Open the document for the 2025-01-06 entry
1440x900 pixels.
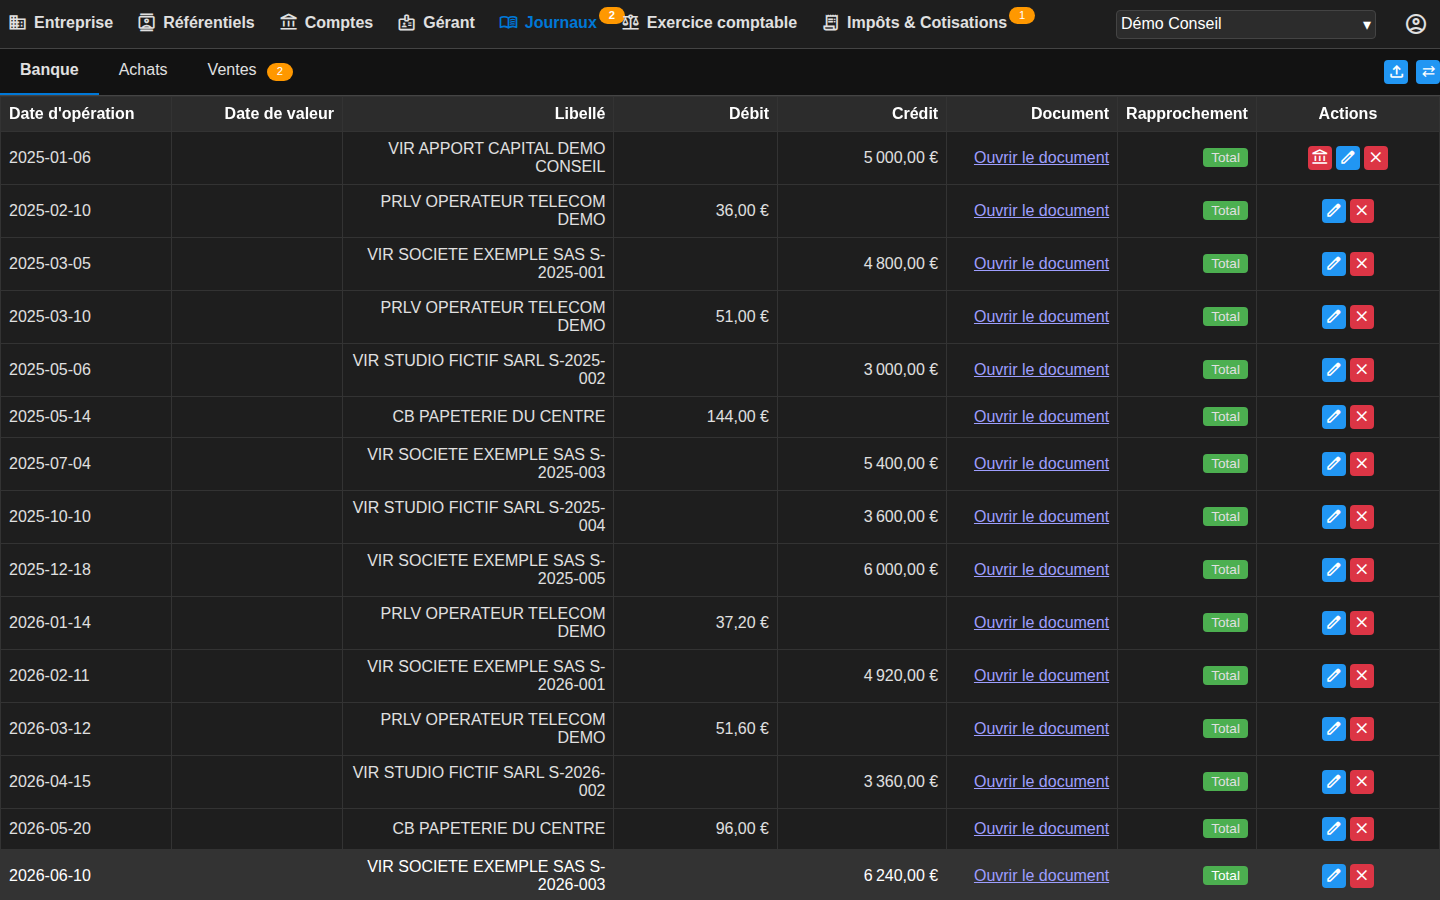(x=1041, y=158)
